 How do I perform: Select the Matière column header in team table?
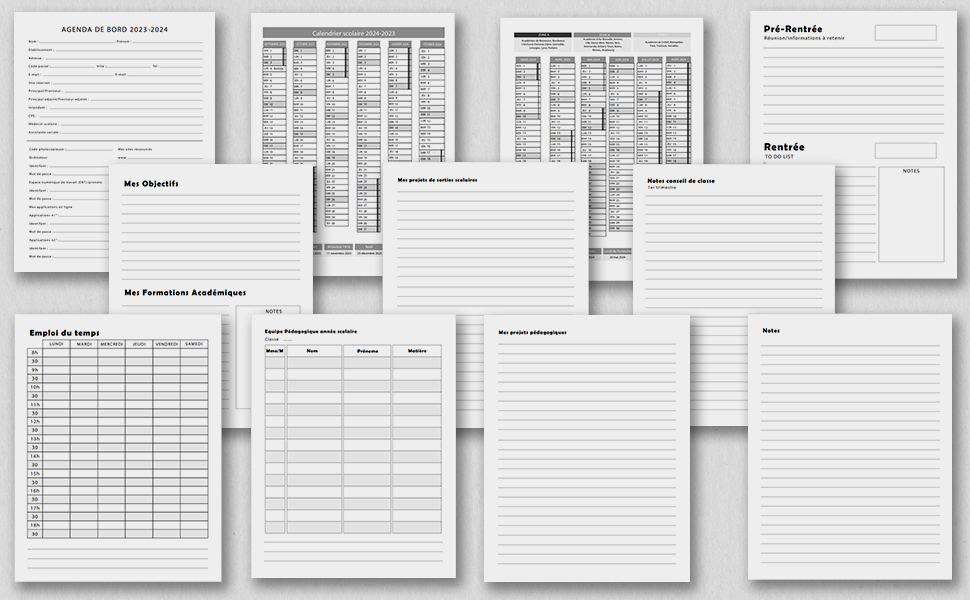[x=416, y=351]
